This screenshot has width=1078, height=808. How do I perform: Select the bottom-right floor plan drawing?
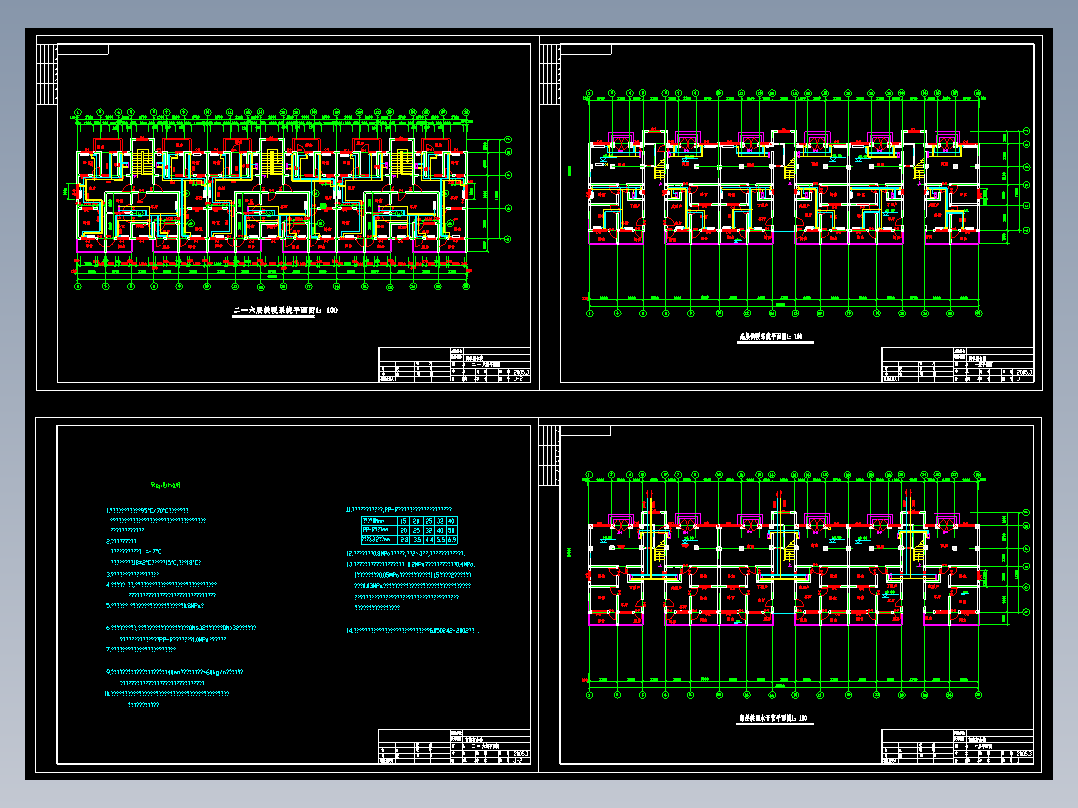(804, 585)
